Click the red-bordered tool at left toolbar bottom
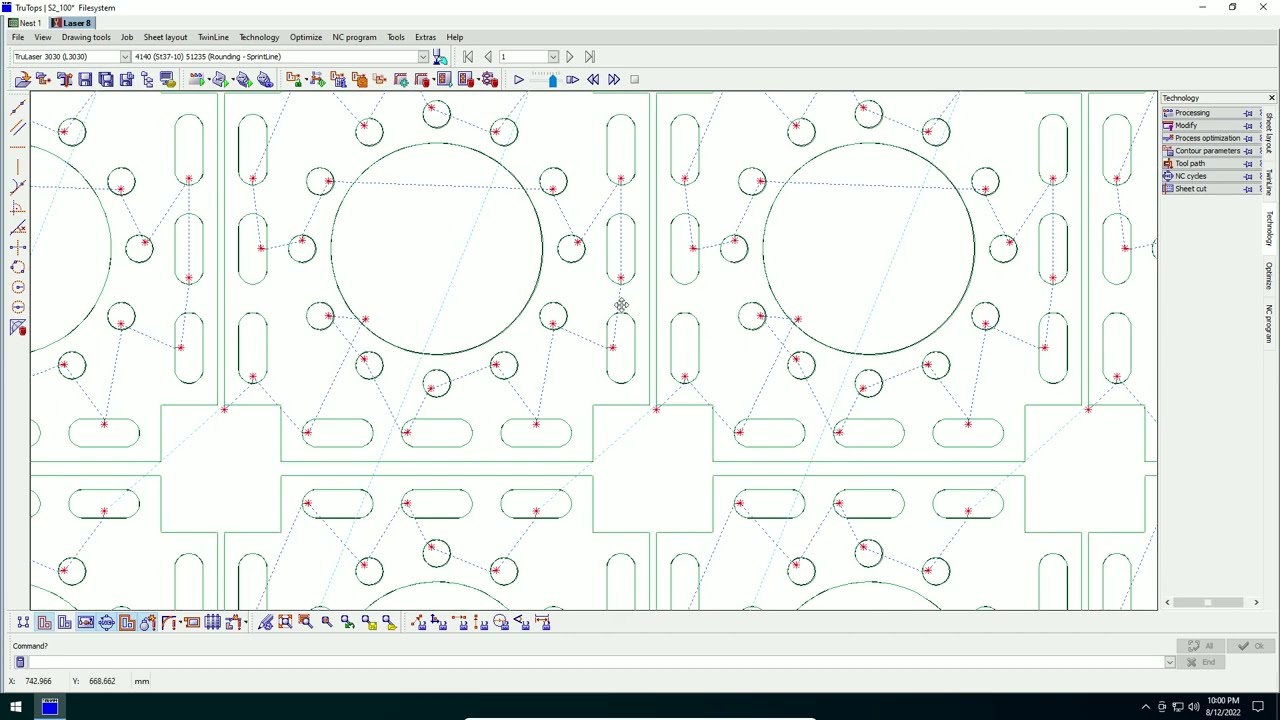 pos(18,327)
